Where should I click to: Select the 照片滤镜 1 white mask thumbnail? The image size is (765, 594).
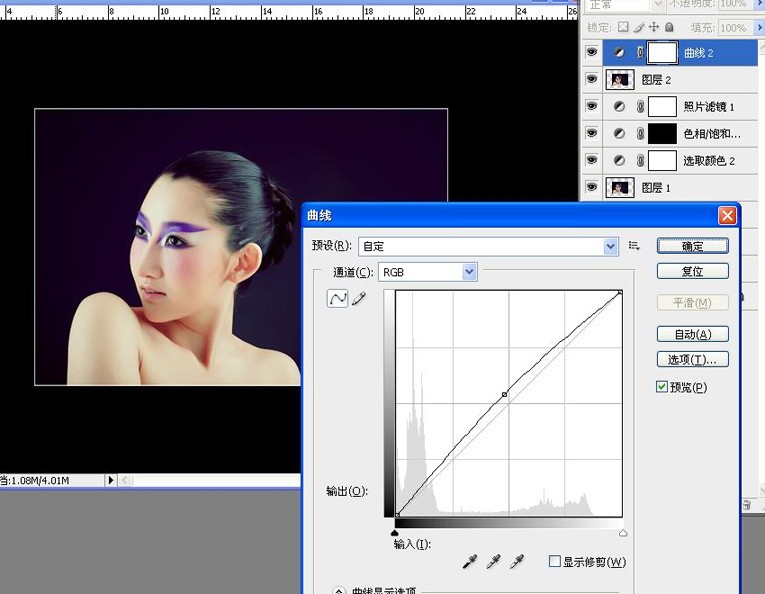[x=662, y=106]
